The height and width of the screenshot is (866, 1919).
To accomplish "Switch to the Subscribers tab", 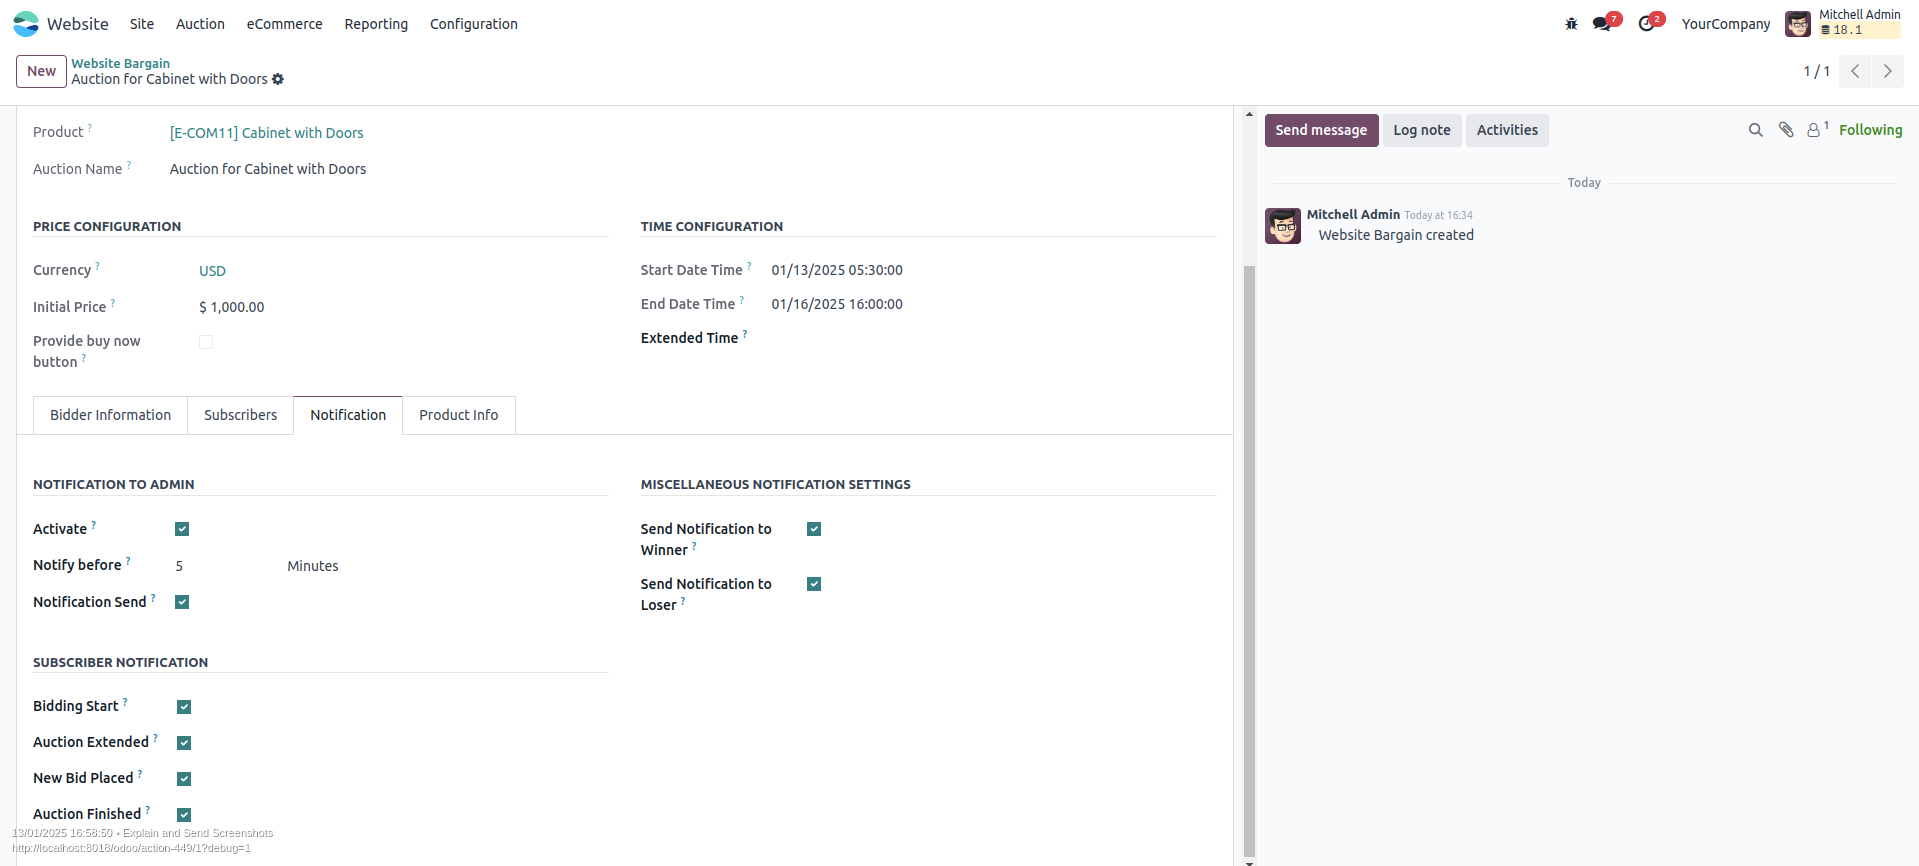I will tap(241, 415).
